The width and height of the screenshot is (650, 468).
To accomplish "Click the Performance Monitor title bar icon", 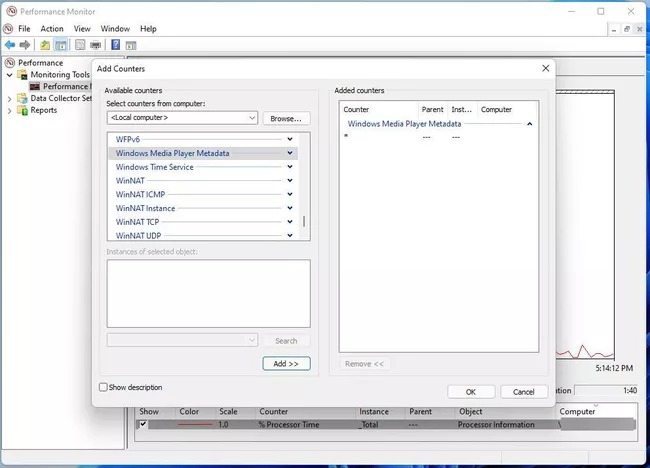I will coord(11,11).
